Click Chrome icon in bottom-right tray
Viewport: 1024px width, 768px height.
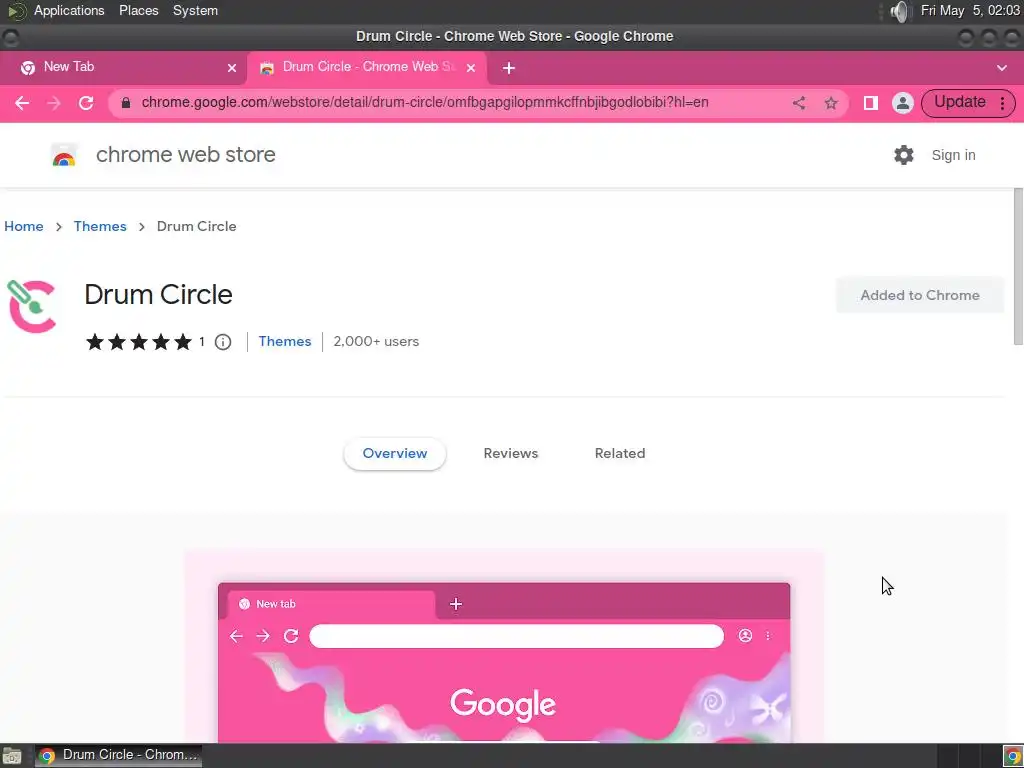click(1013, 756)
